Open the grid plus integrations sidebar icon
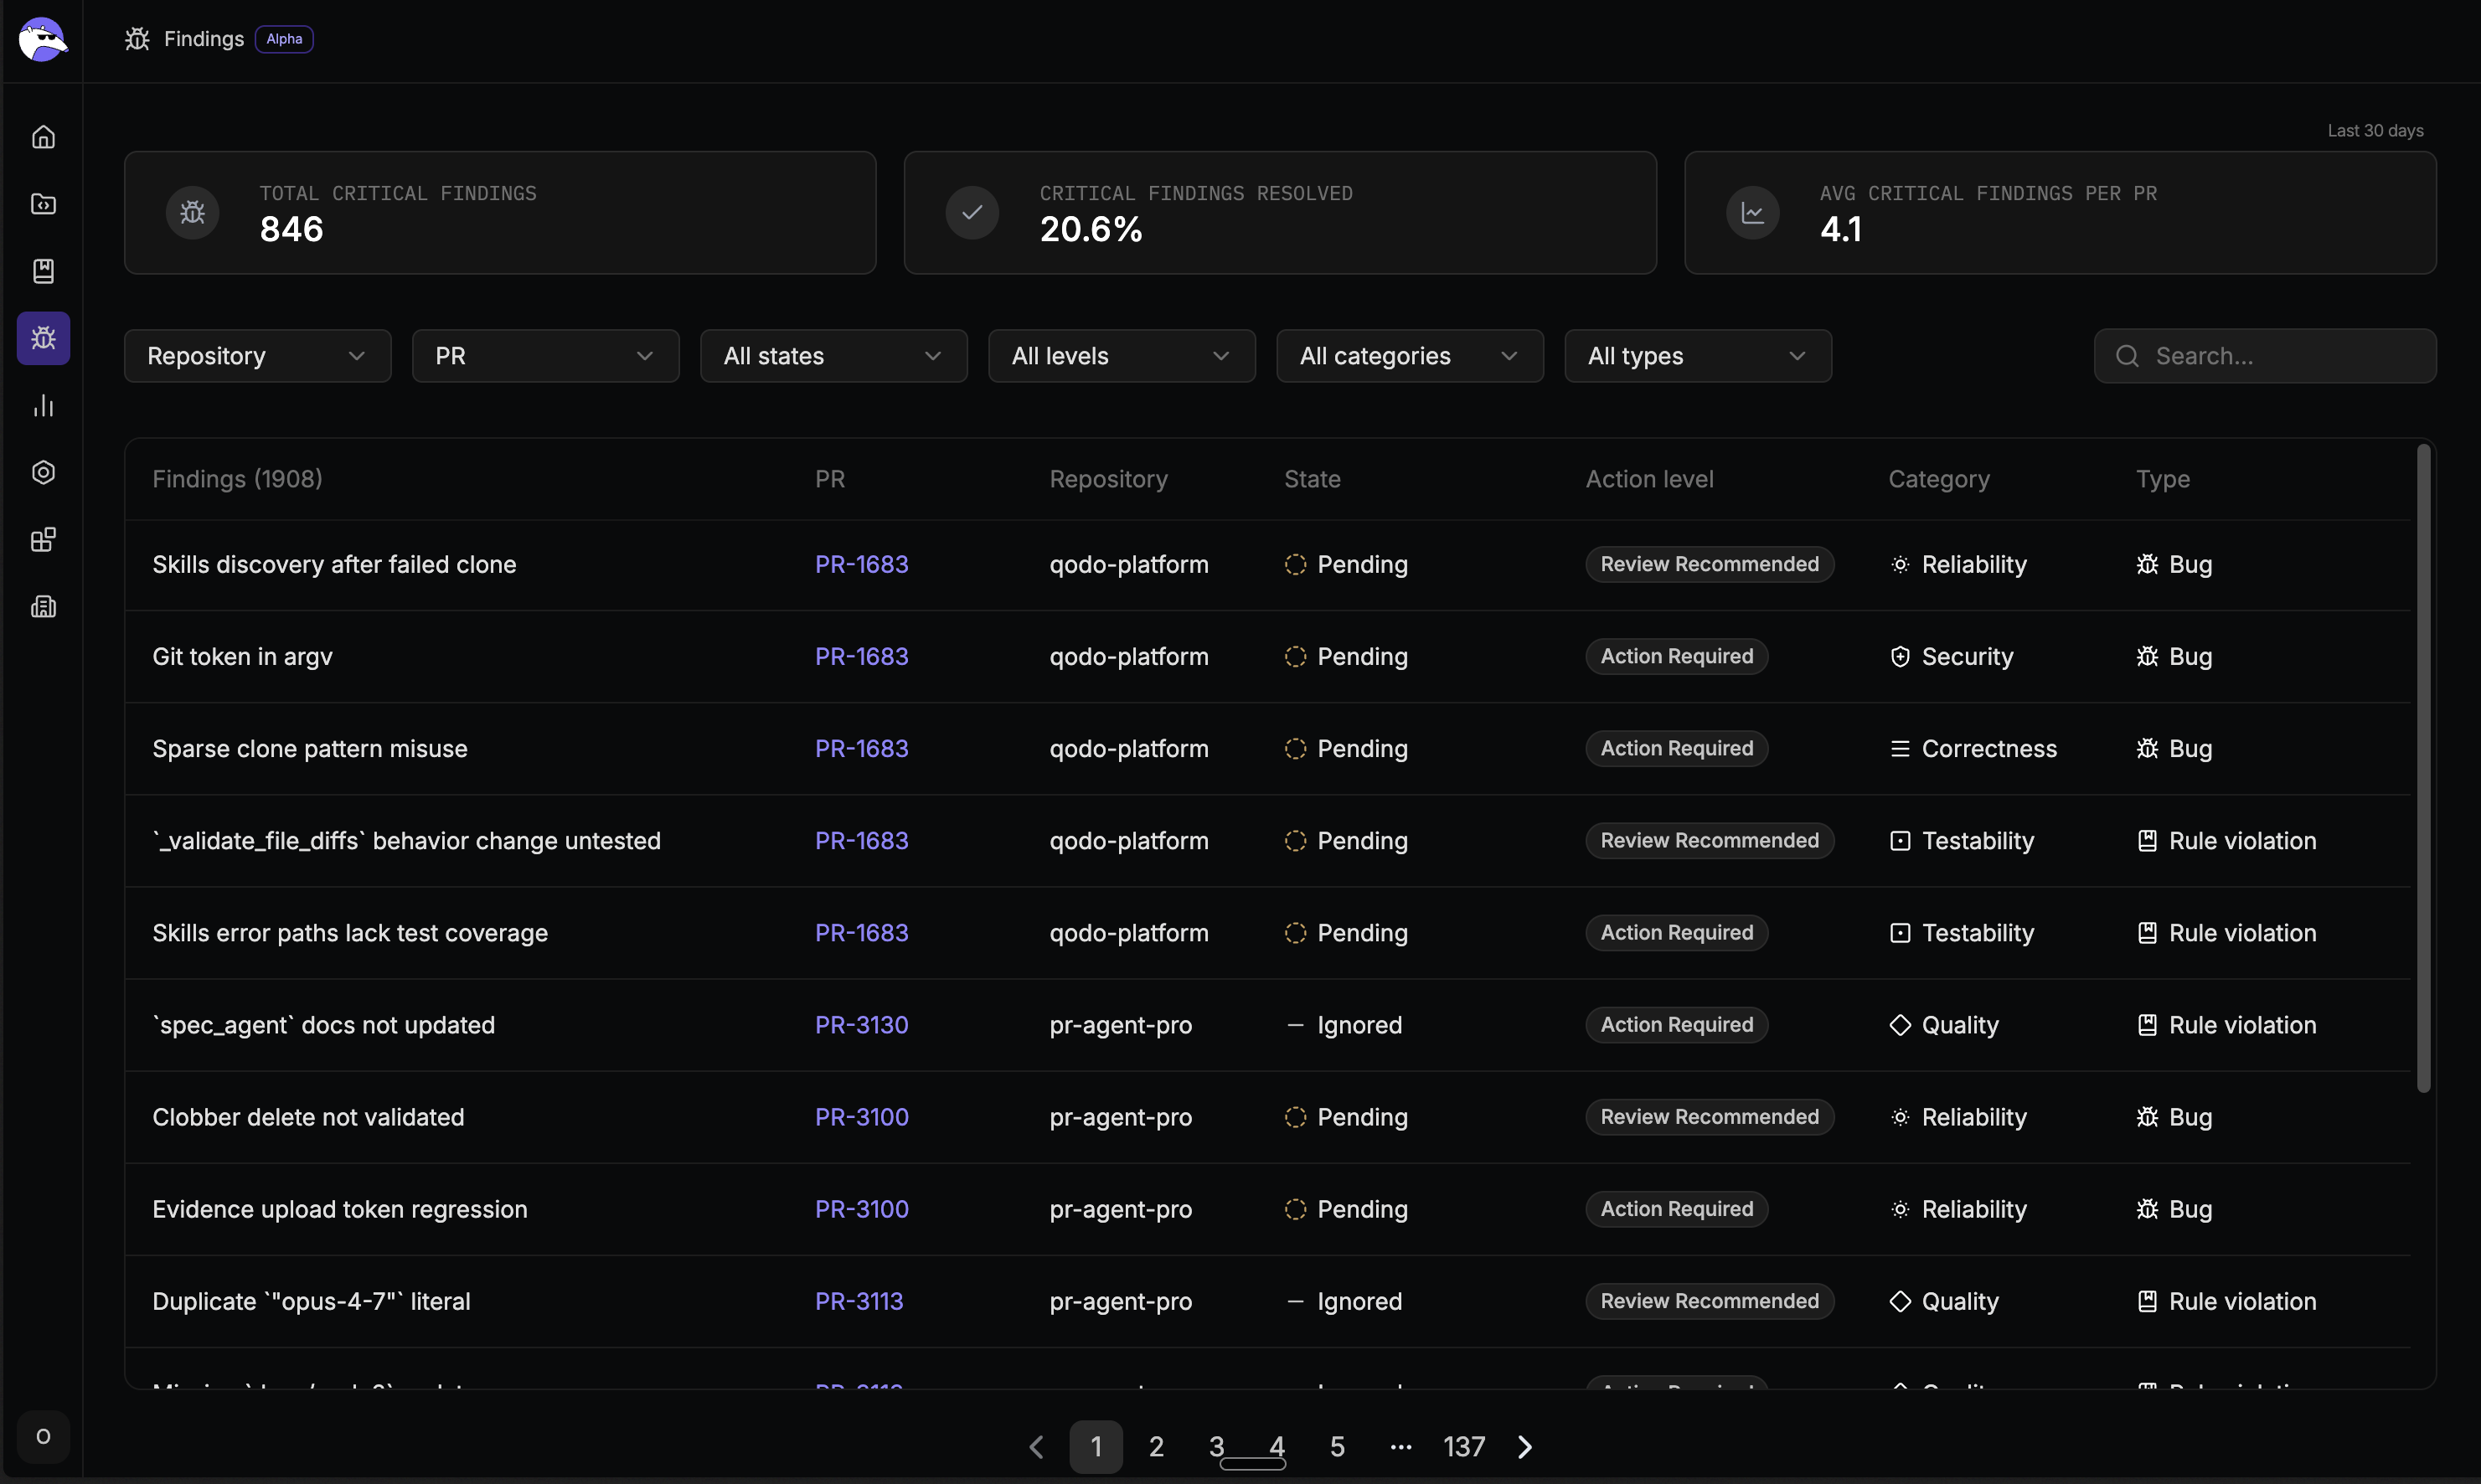Viewport: 2481px width, 1484px height. (x=43, y=540)
